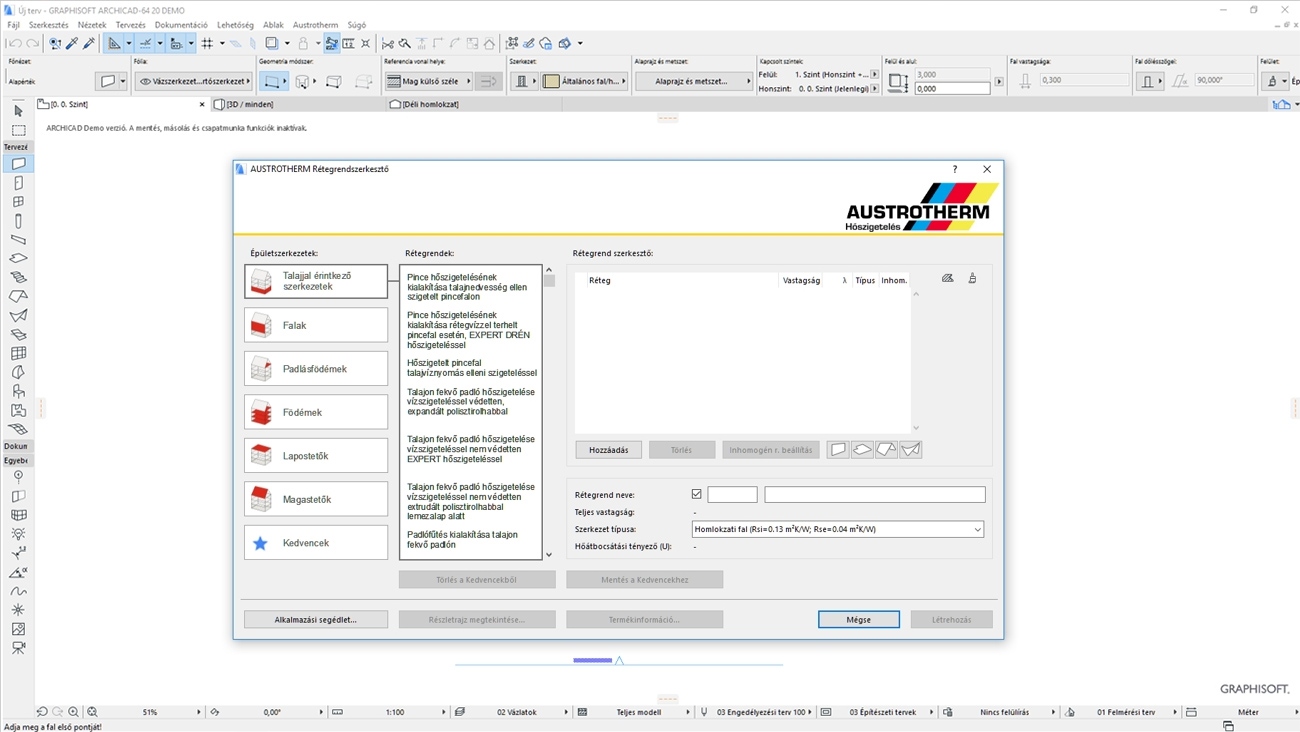Switch to the Déli homlokzat tab
The width and height of the screenshot is (1300, 732).
[x=431, y=104]
